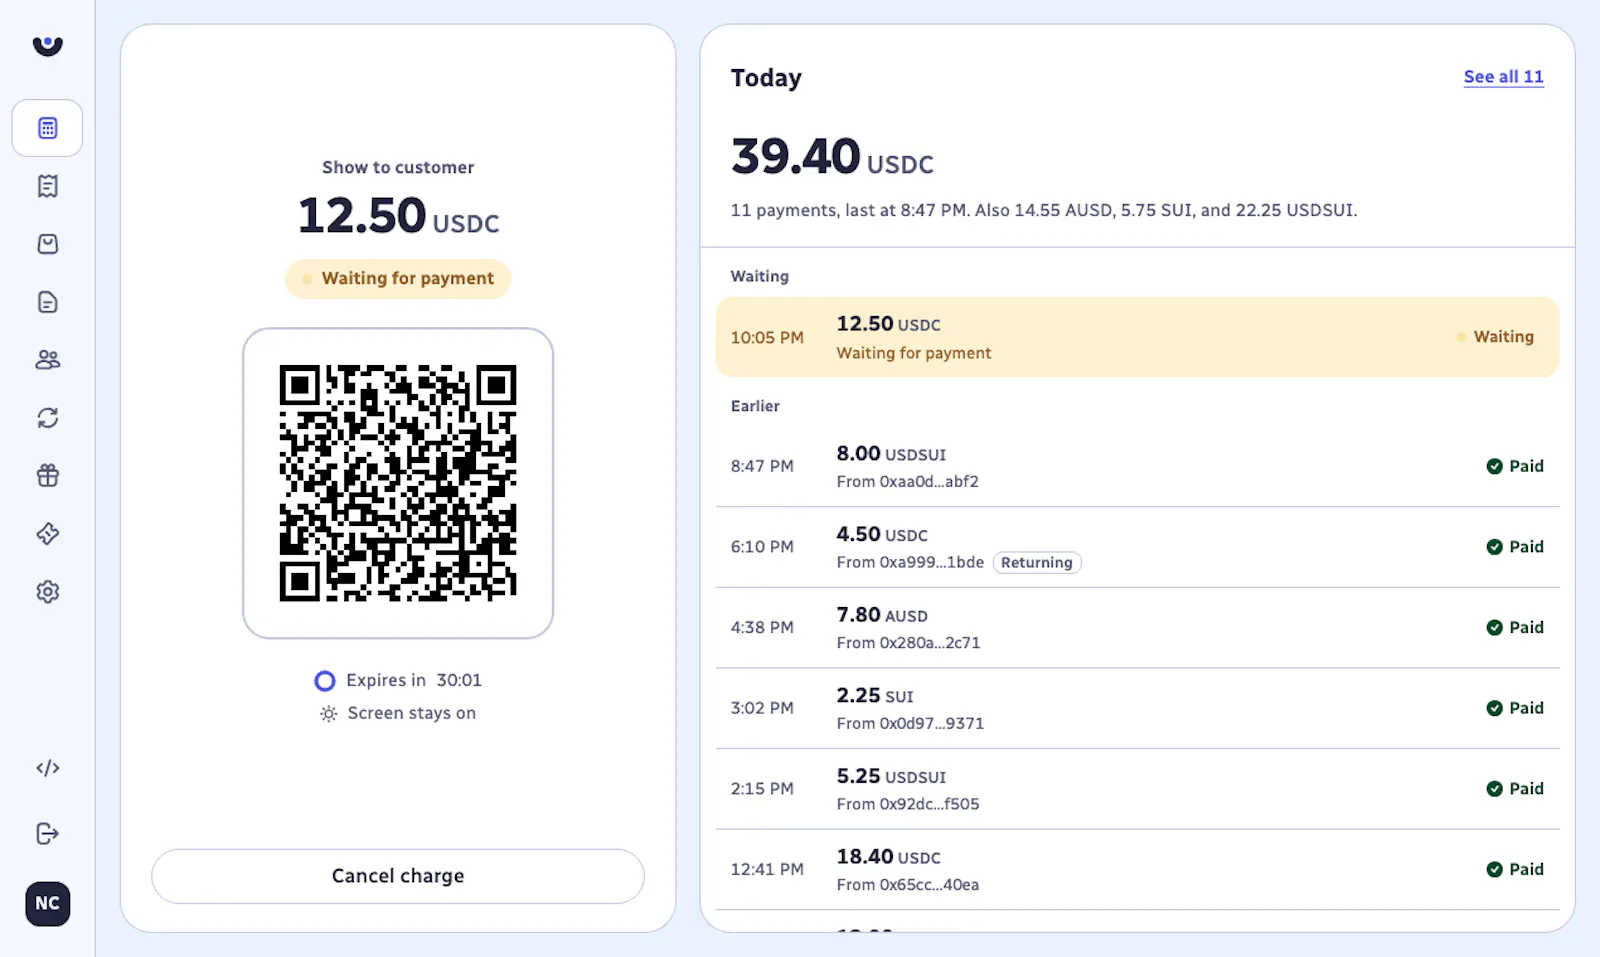Click the Waiting label in 10:05 PM row
The image size is (1600, 957).
[x=1503, y=337]
